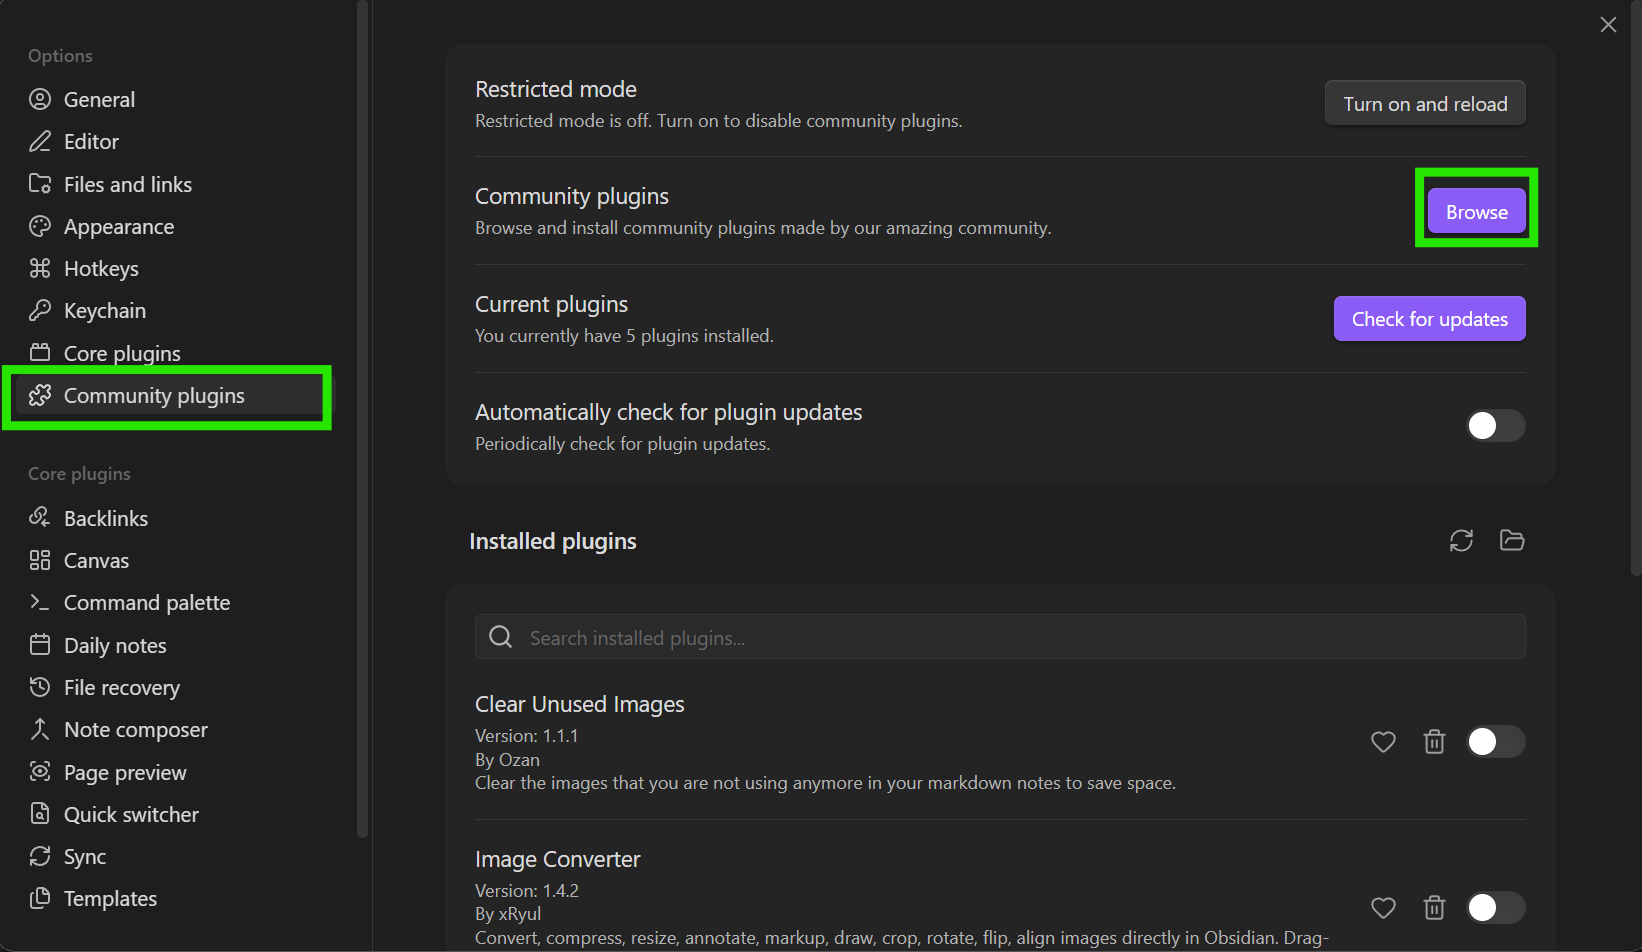The height and width of the screenshot is (952, 1642).
Task: Uninstall Image Converter via trash icon
Action: 1434,908
